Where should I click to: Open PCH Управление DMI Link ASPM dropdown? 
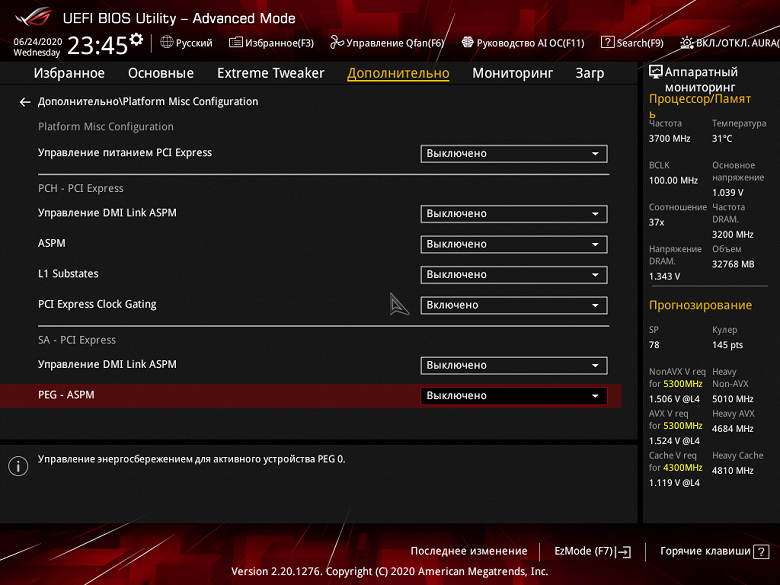click(x=514, y=214)
